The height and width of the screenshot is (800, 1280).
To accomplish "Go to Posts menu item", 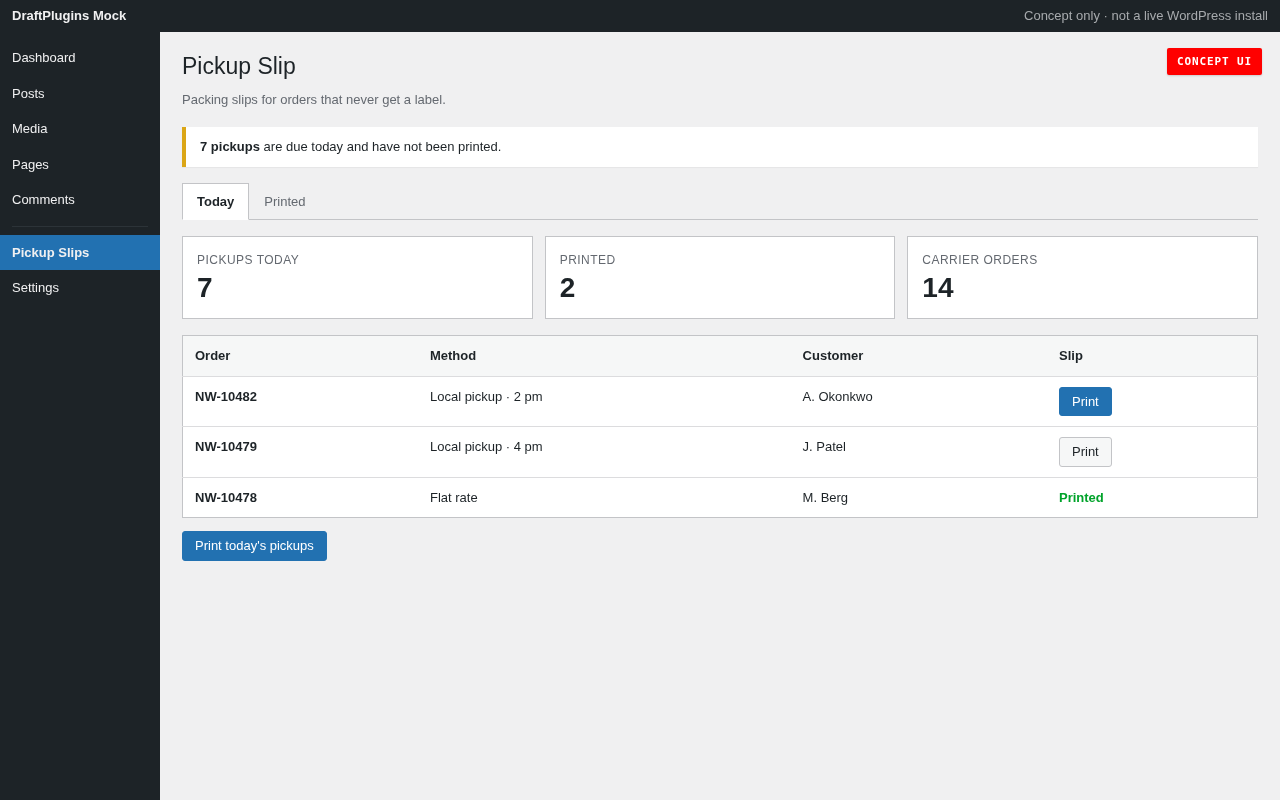I will 80,94.
